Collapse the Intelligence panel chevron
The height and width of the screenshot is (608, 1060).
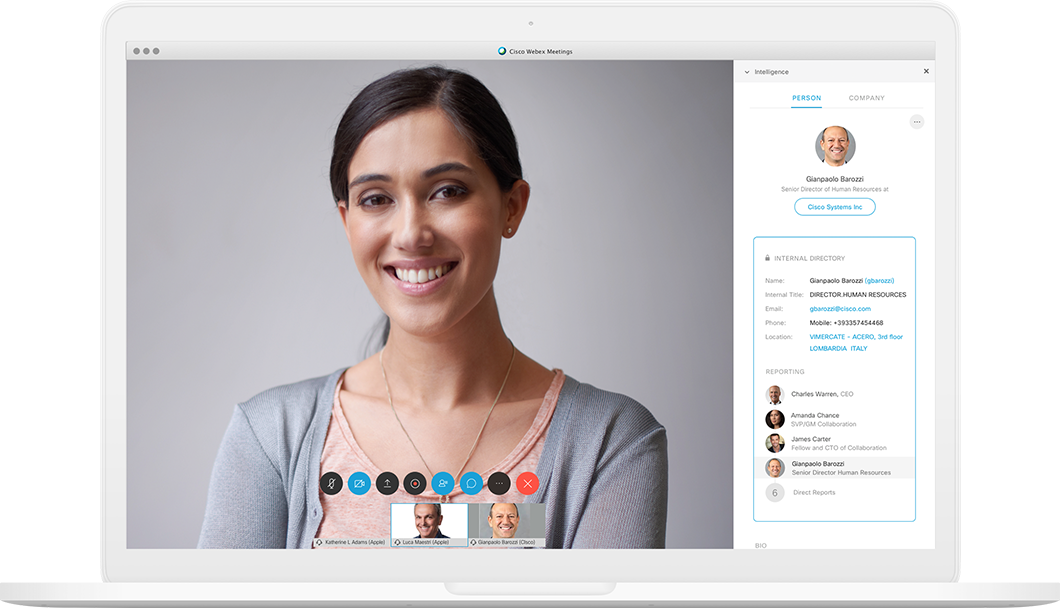coord(746,72)
